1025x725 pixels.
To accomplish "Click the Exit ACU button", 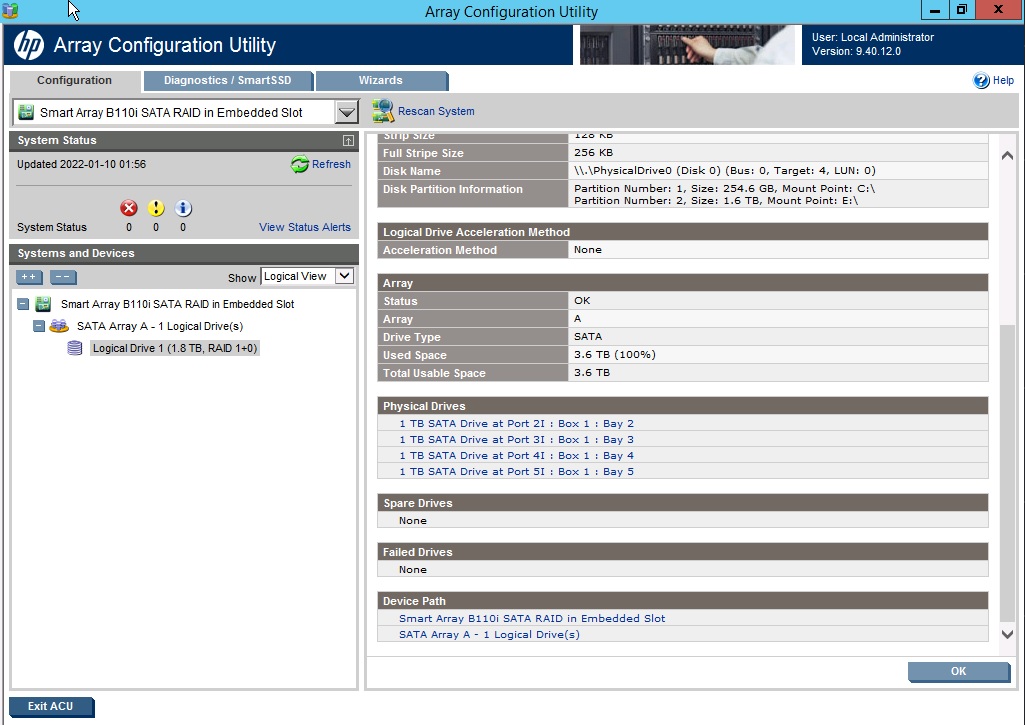I will (x=51, y=706).
